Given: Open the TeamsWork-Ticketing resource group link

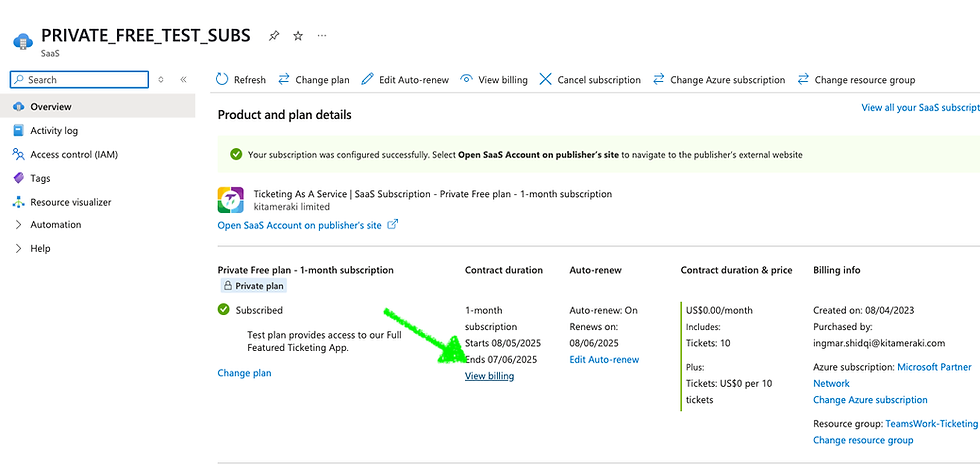Looking at the screenshot, I should coord(931,423).
